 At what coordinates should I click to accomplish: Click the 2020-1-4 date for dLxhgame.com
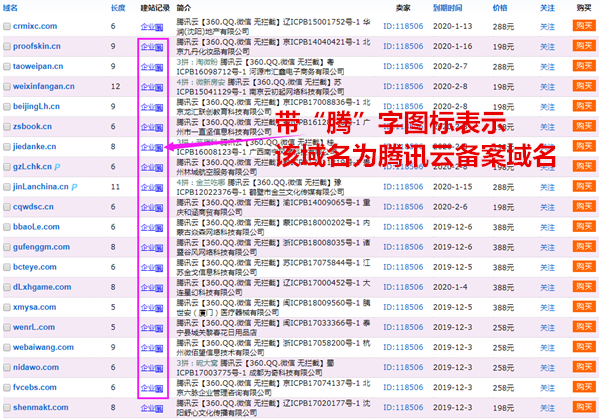point(450,287)
